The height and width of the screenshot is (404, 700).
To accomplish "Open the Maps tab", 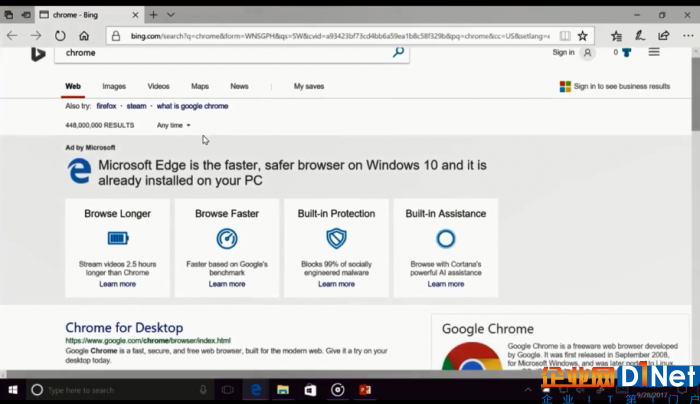I will coord(200,86).
